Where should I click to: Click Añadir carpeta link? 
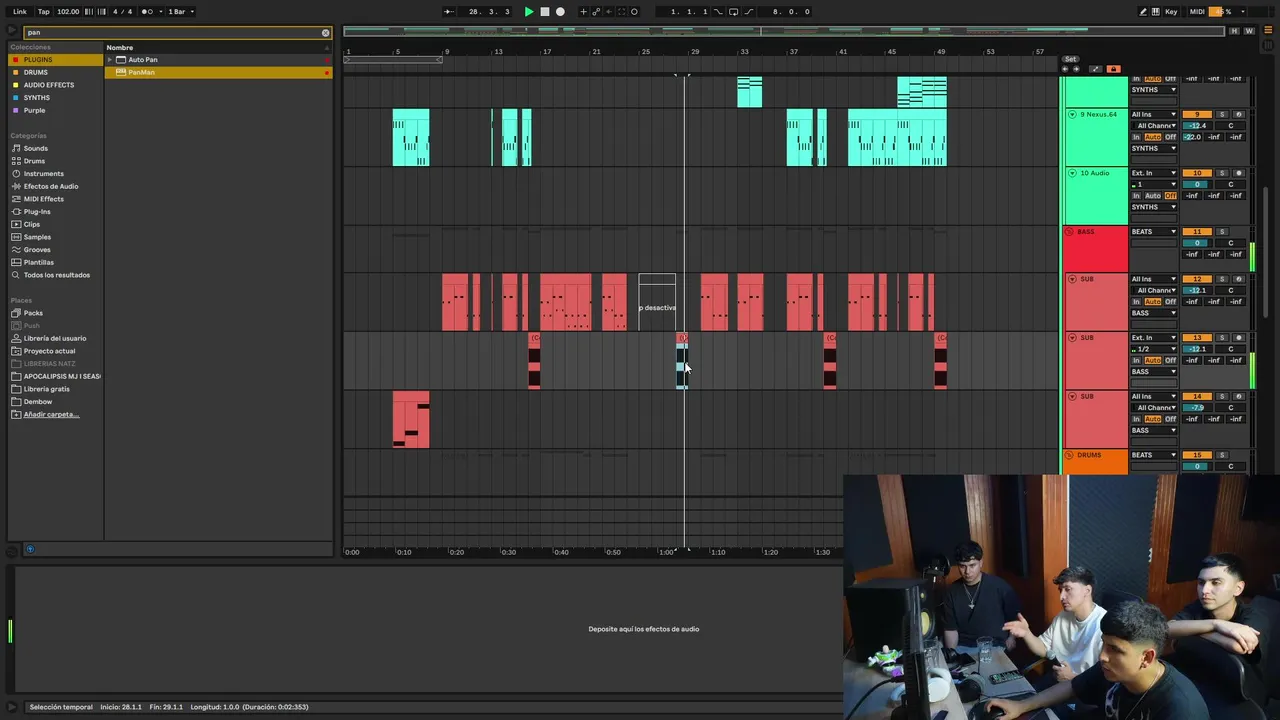pos(51,414)
